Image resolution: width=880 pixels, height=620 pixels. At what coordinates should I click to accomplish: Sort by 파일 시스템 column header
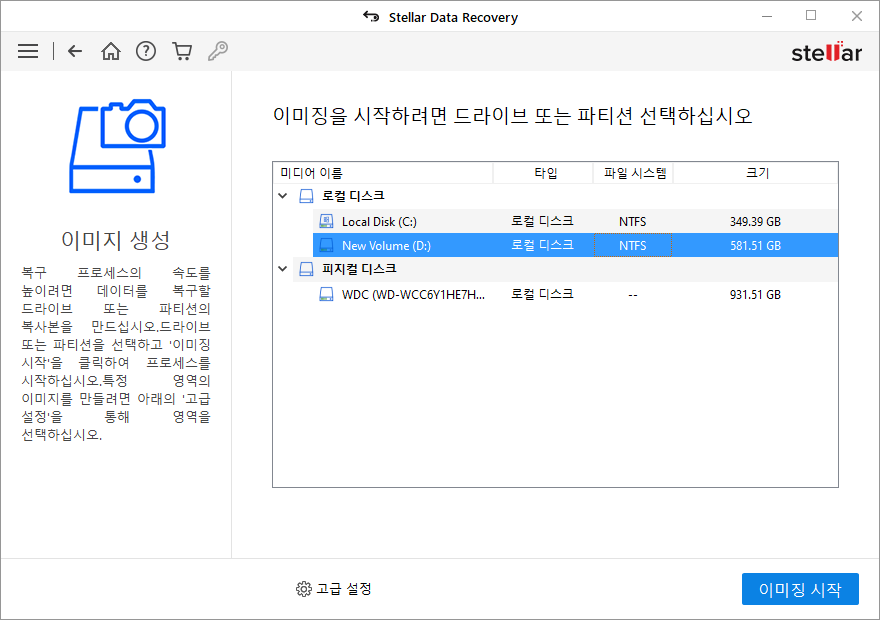pyautogui.click(x=634, y=173)
